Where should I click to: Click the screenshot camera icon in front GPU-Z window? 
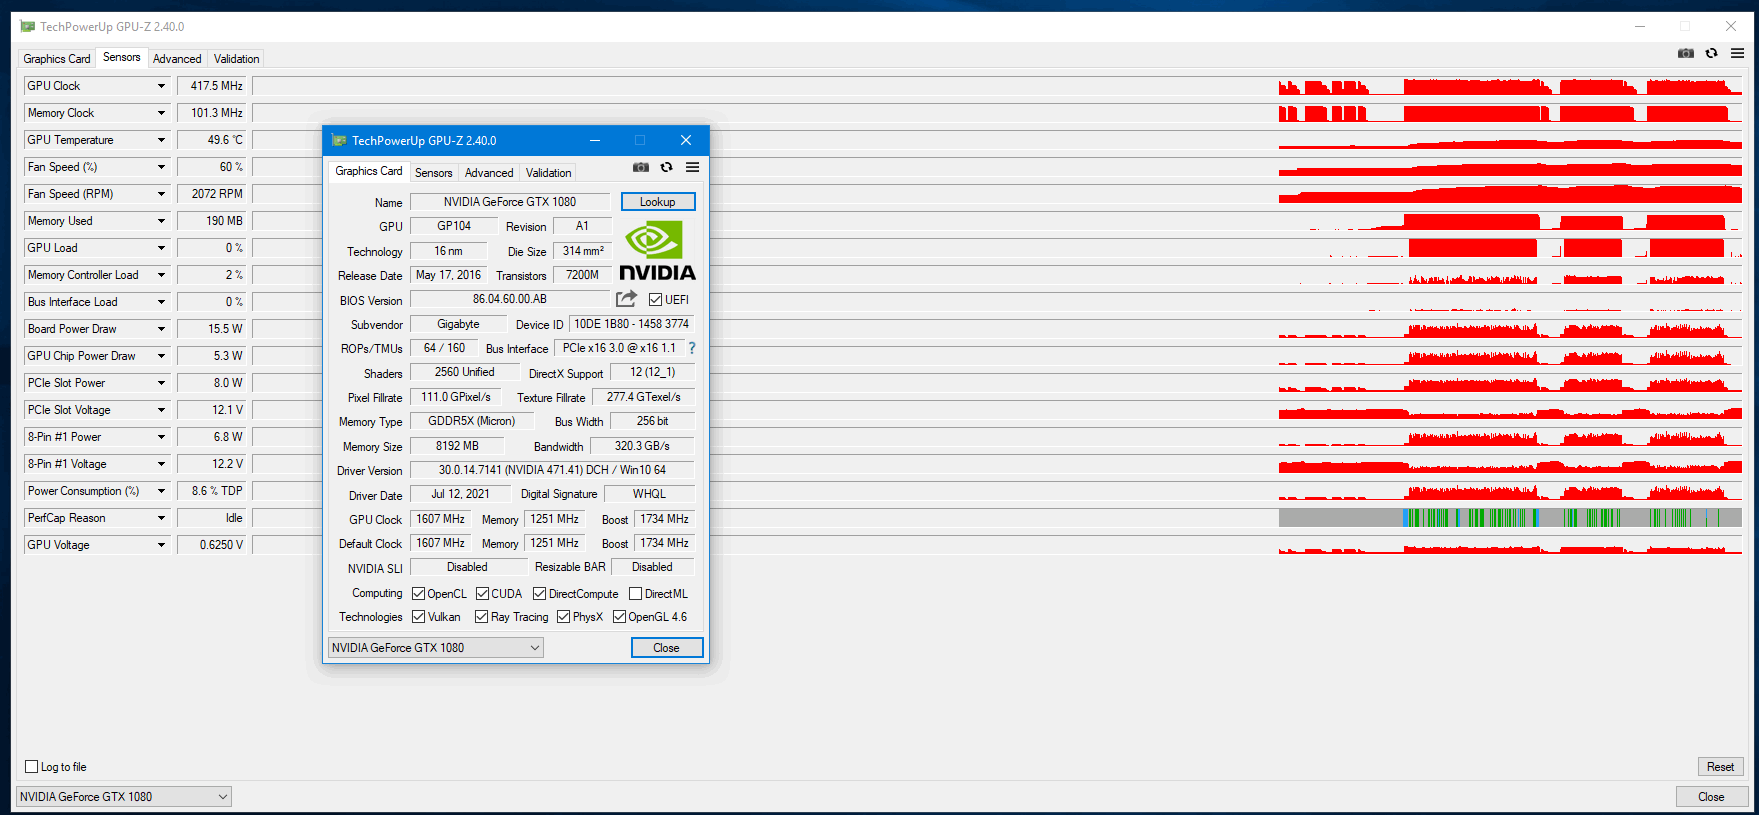pyautogui.click(x=641, y=168)
